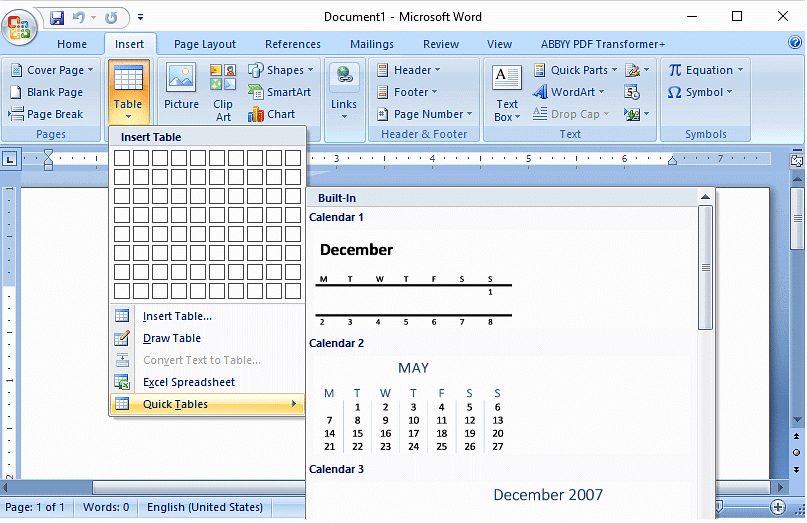Click English (United States) language indicator
The width and height of the screenshot is (807, 523).
click(x=205, y=507)
